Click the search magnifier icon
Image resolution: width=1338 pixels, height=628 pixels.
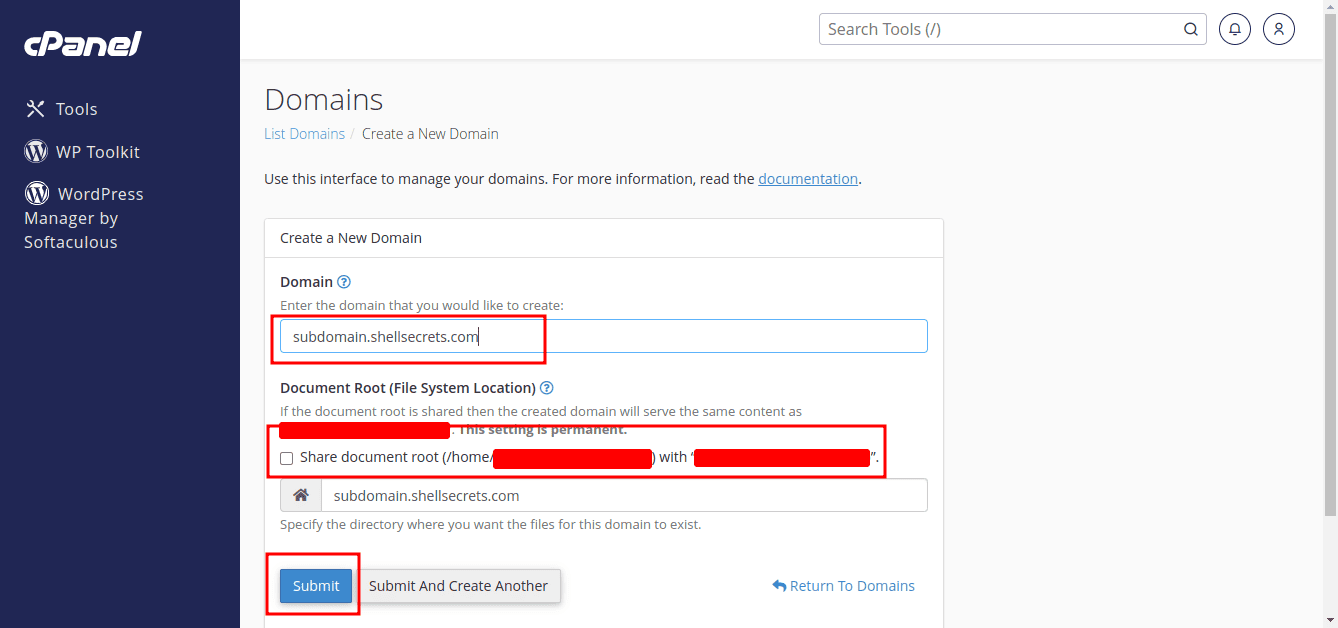(x=1191, y=29)
